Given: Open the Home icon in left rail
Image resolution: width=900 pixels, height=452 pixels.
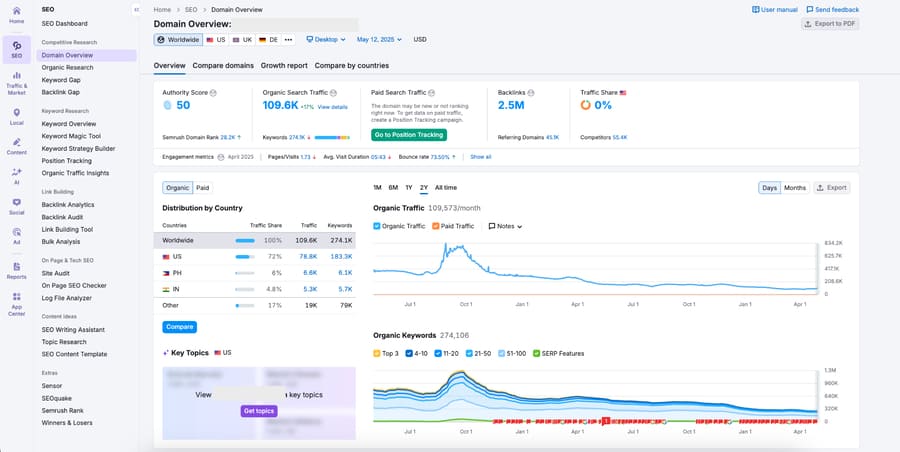Looking at the screenshot, I should (x=17, y=11).
